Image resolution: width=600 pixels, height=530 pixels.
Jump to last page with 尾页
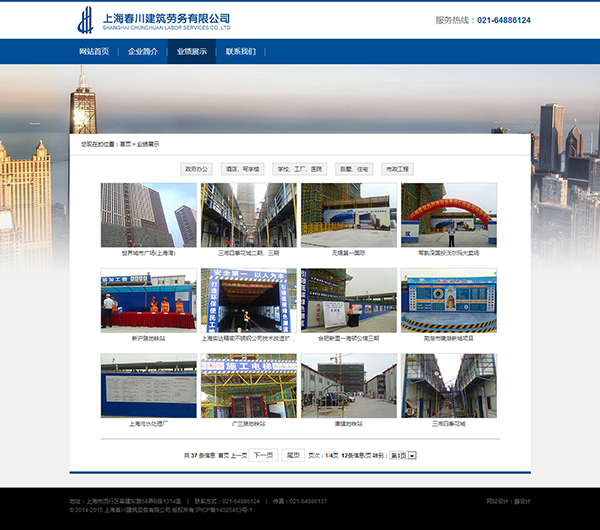[x=293, y=455]
